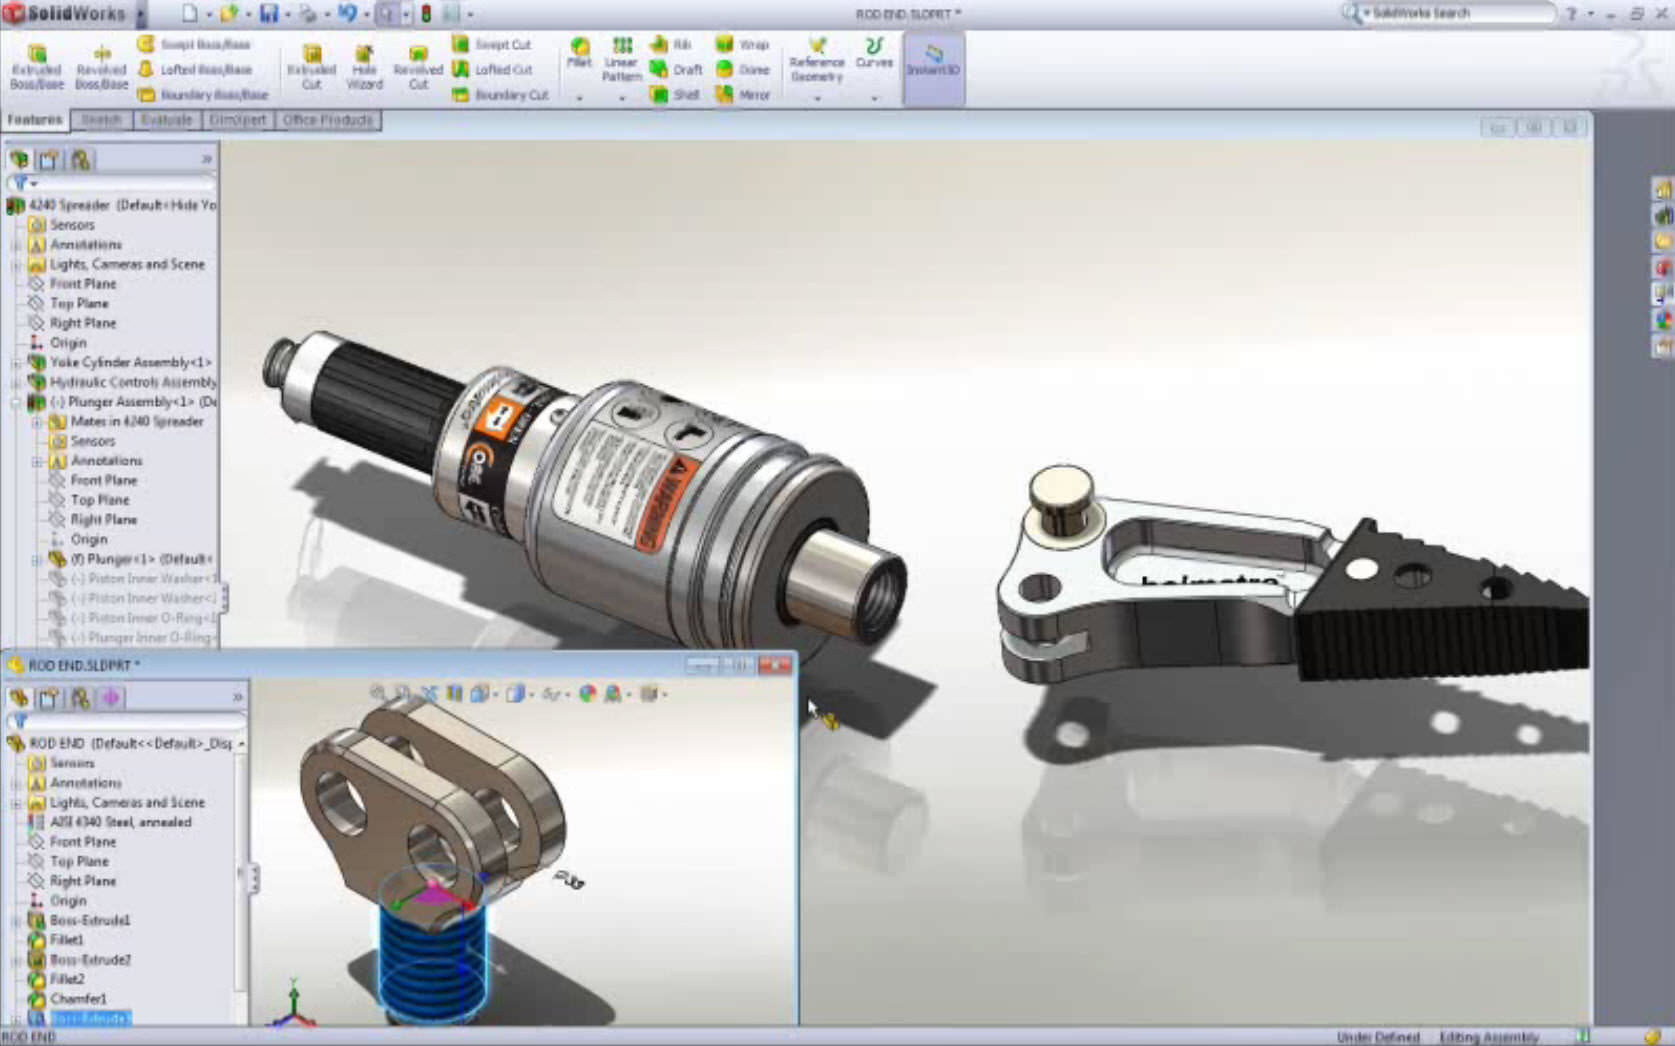Select AISI 4340 Steel material item
The height and width of the screenshot is (1046, 1675).
click(120, 822)
